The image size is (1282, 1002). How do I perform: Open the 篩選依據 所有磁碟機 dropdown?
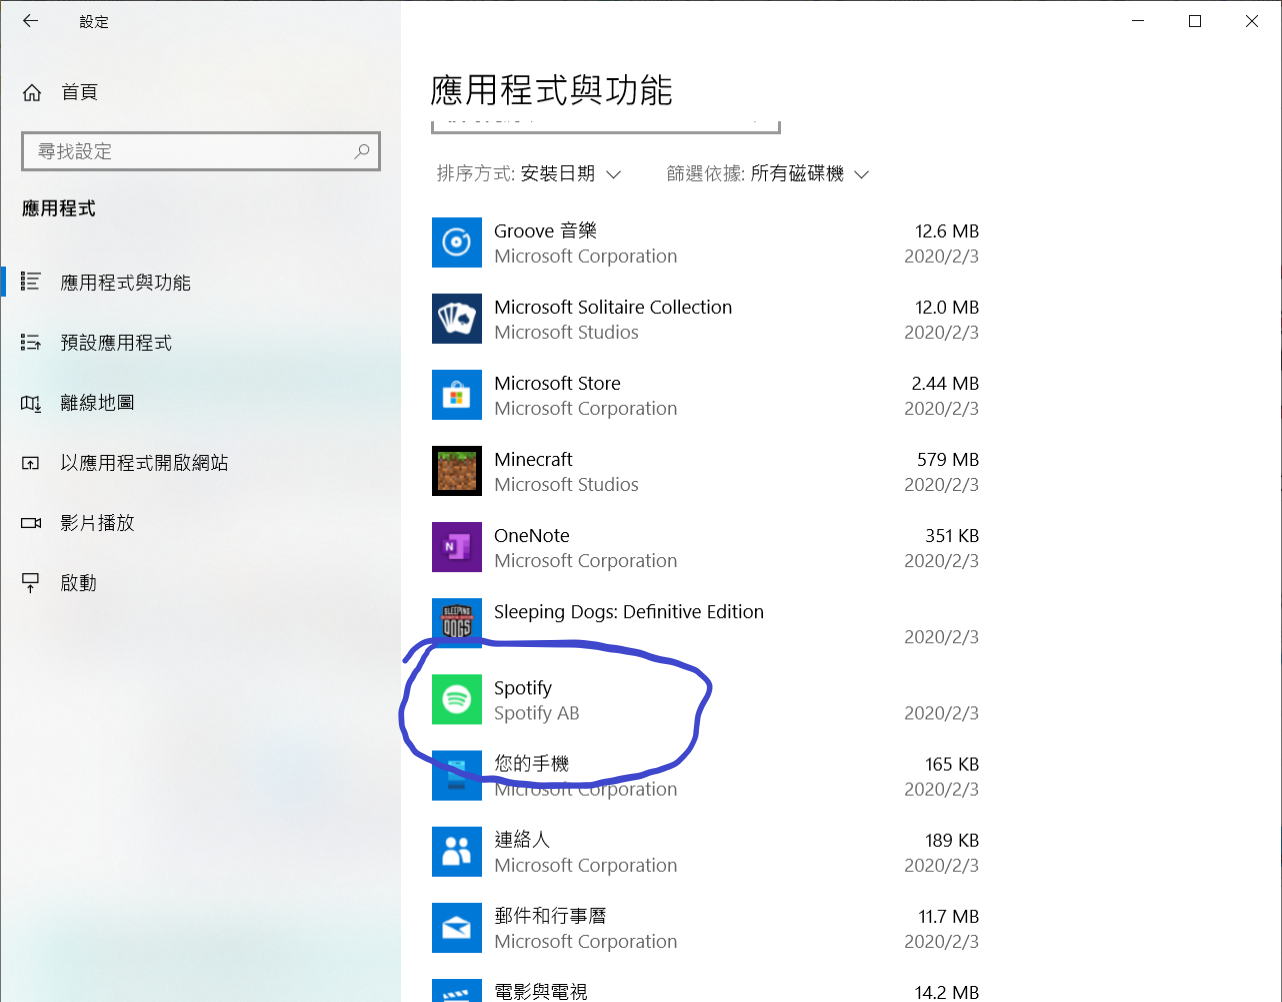coord(768,174)
